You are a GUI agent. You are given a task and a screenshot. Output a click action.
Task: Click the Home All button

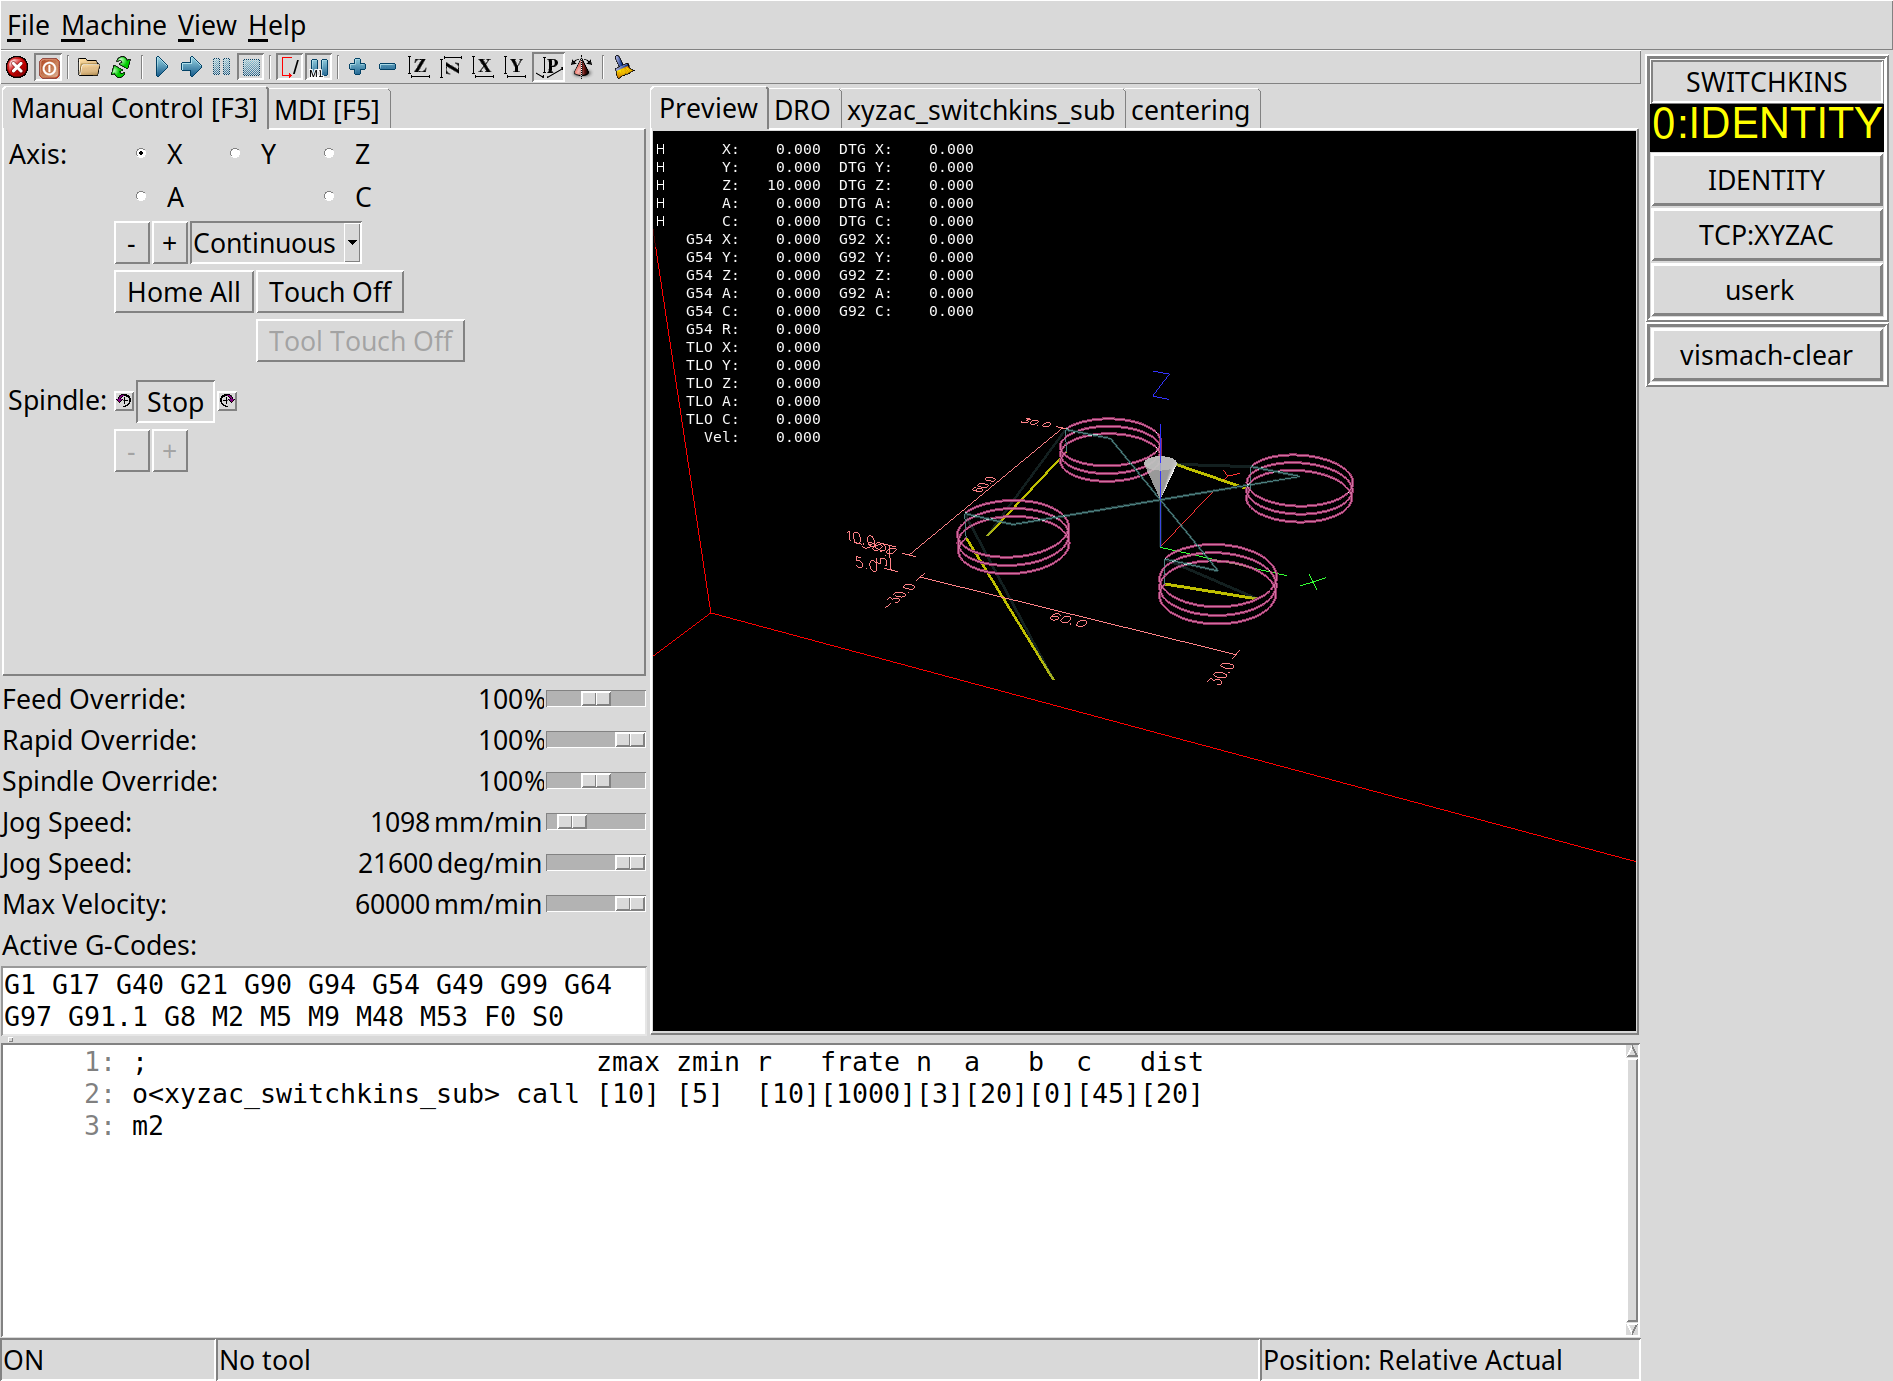[184, 292]
